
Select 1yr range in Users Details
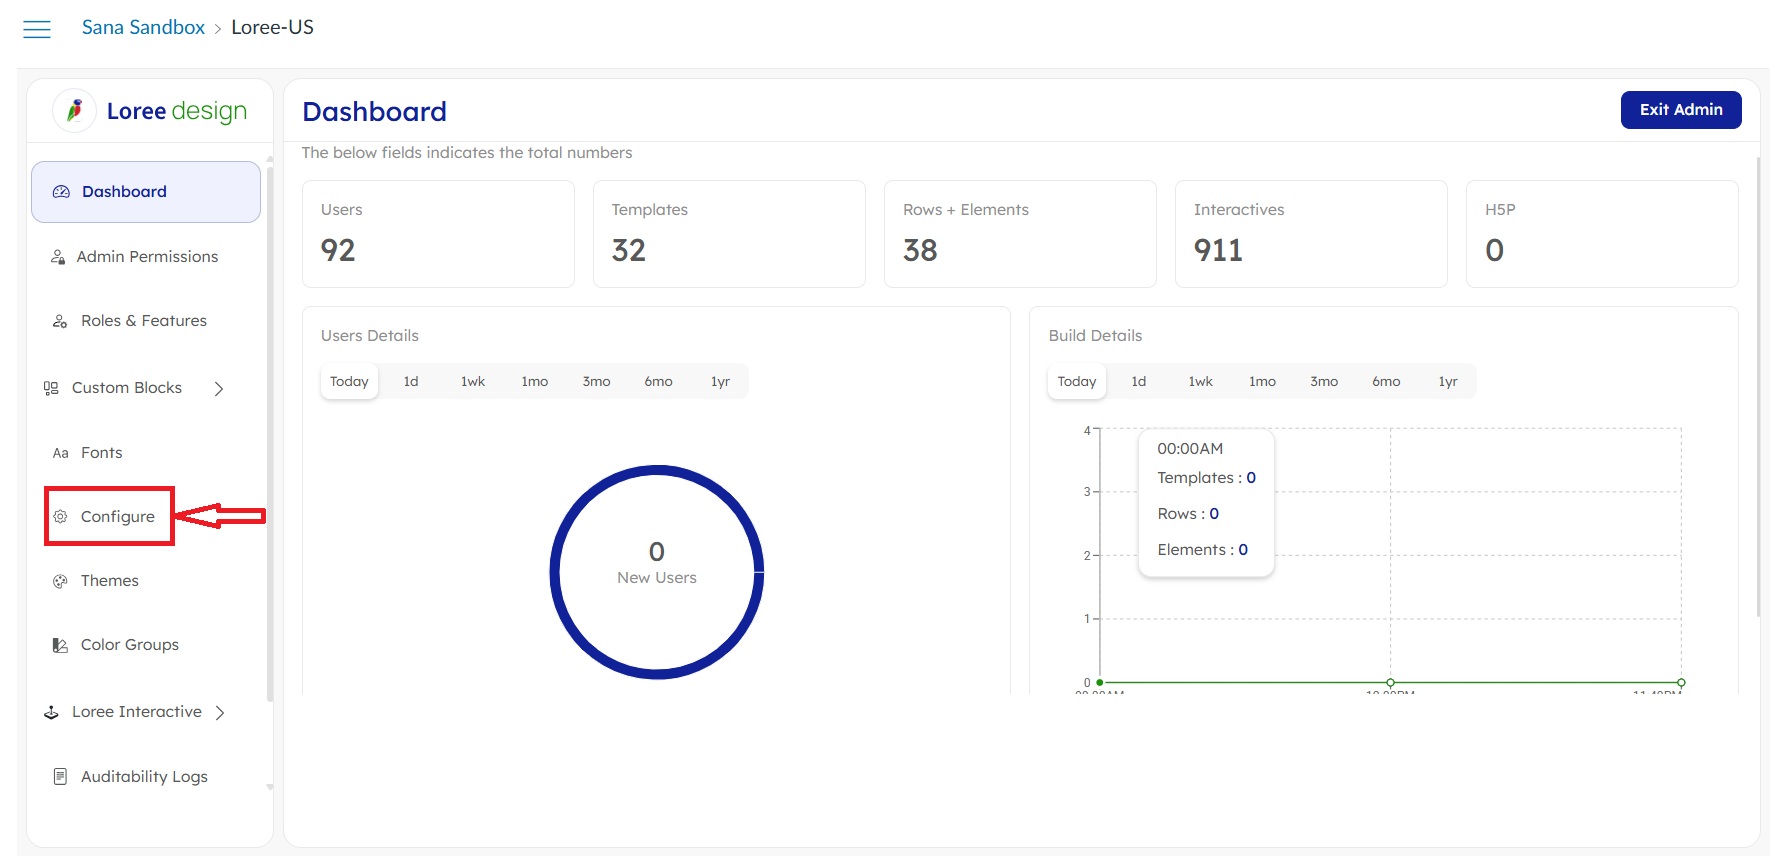[720, 382]
